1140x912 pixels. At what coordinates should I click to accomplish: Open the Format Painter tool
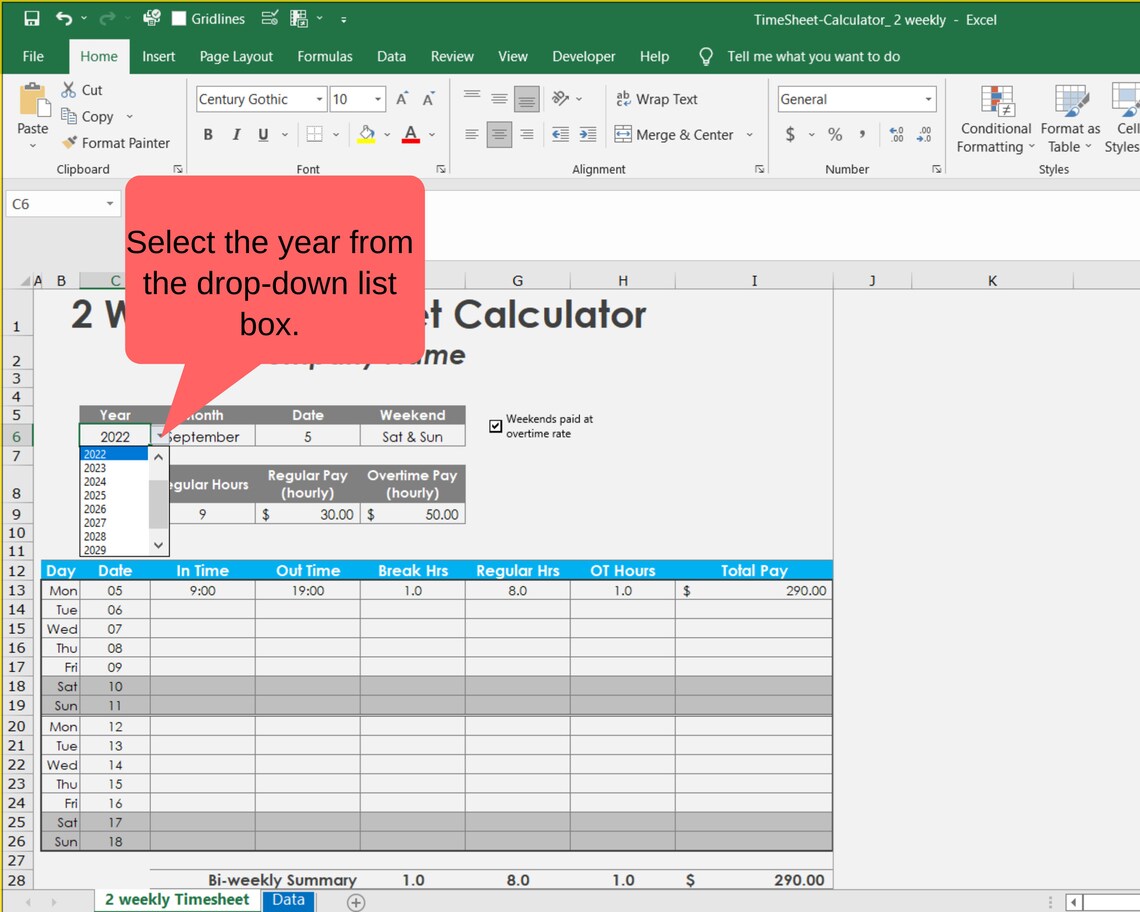click(117, 142)
